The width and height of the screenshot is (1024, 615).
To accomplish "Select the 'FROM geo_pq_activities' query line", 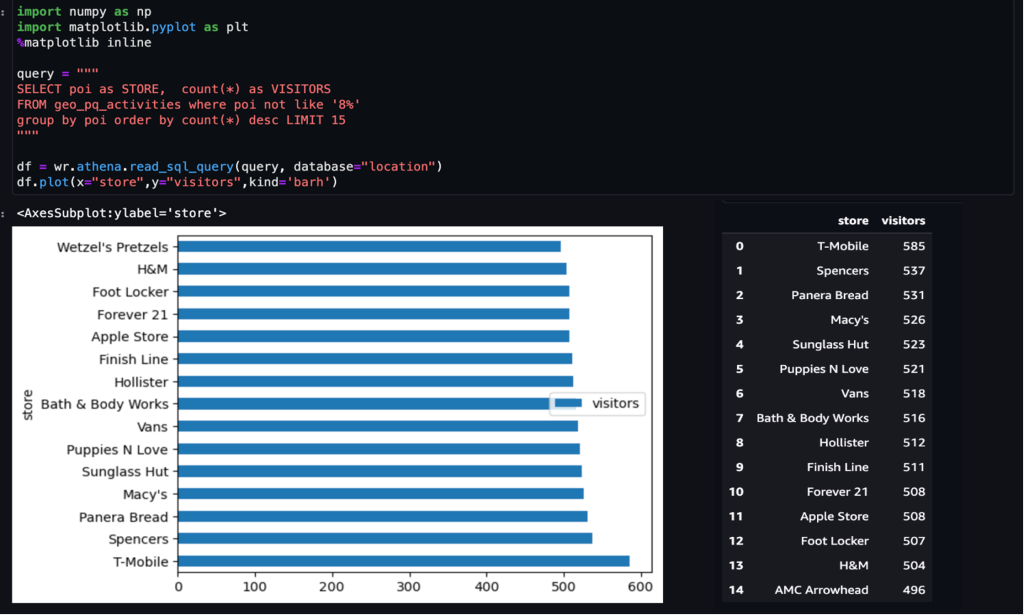I will coord(189,104).
